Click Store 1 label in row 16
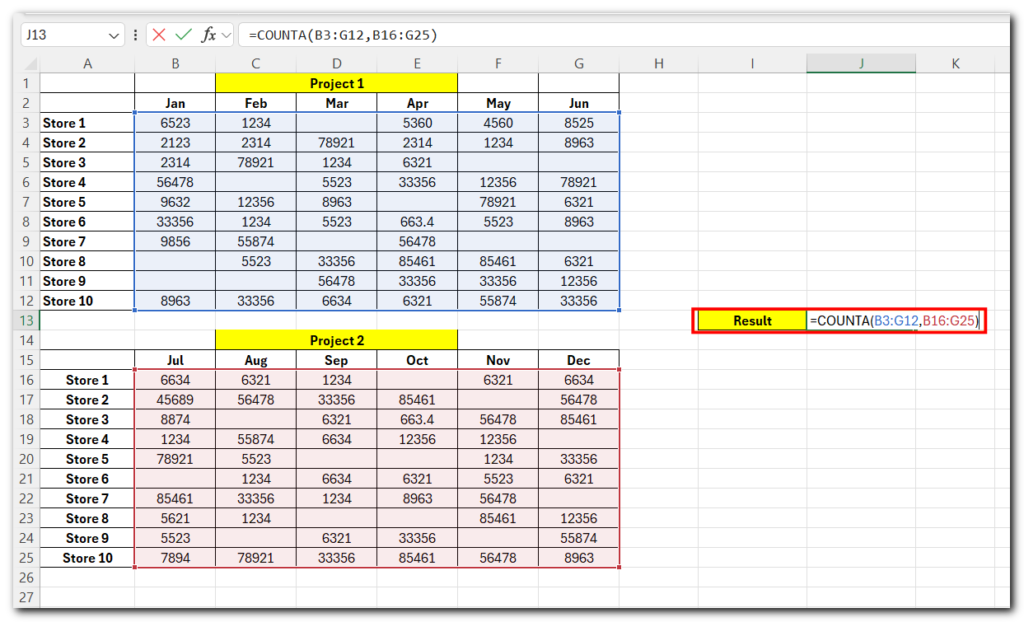 pyautogui.click(x=88, y=380)
